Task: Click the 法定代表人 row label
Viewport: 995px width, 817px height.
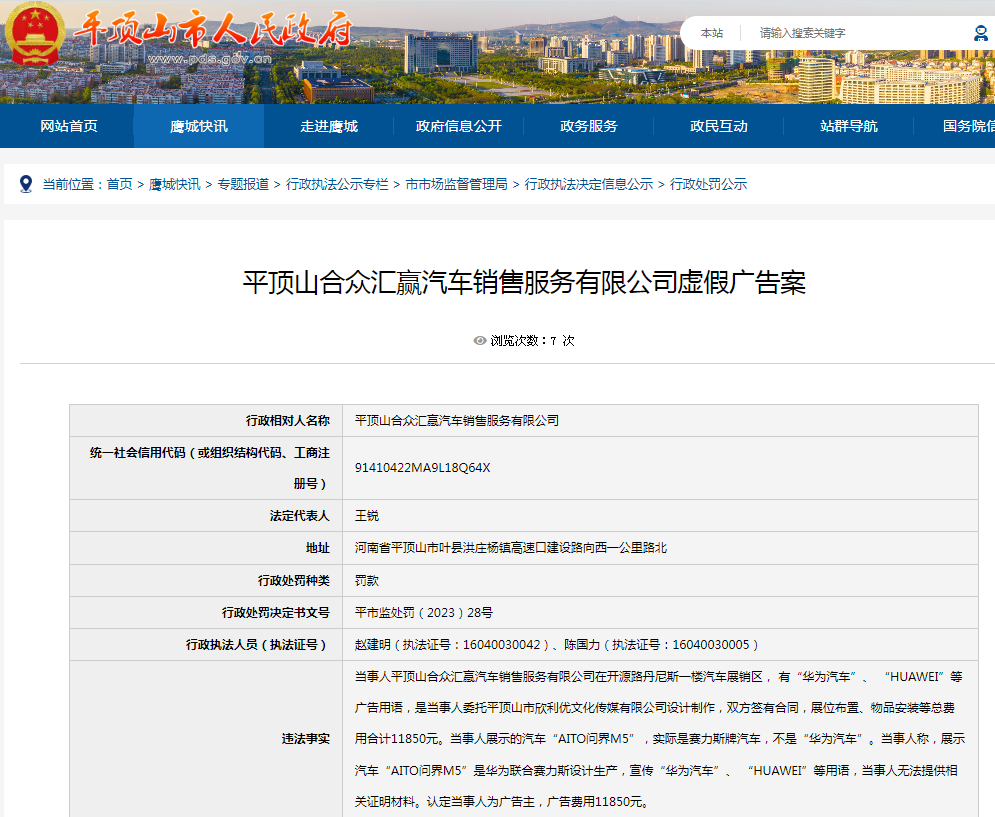Action: tap(300, 515)
